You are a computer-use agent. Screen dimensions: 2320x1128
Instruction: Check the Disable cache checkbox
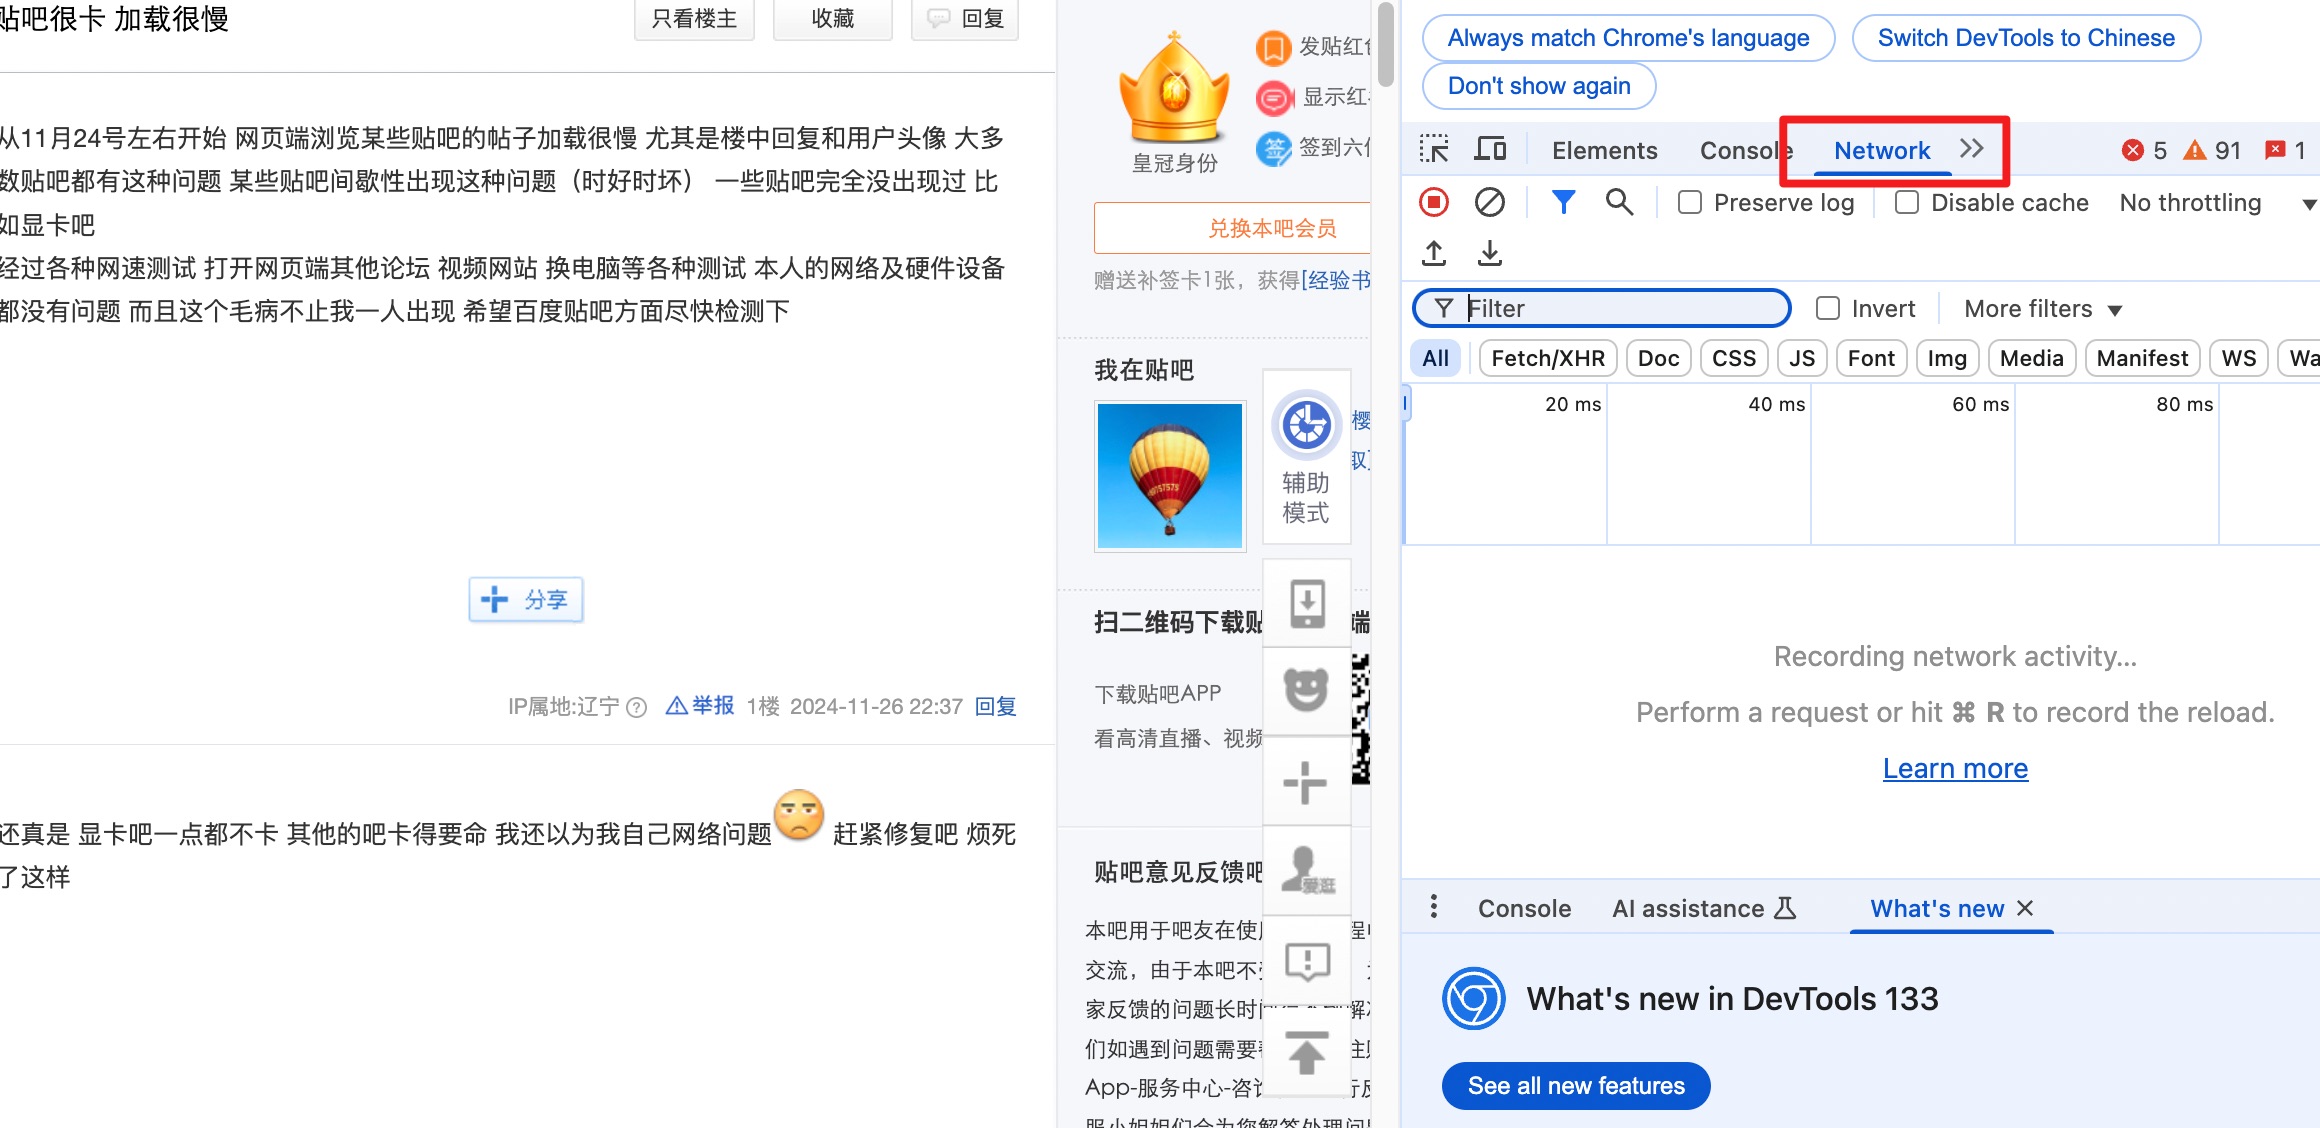(x=1907, y=203)
